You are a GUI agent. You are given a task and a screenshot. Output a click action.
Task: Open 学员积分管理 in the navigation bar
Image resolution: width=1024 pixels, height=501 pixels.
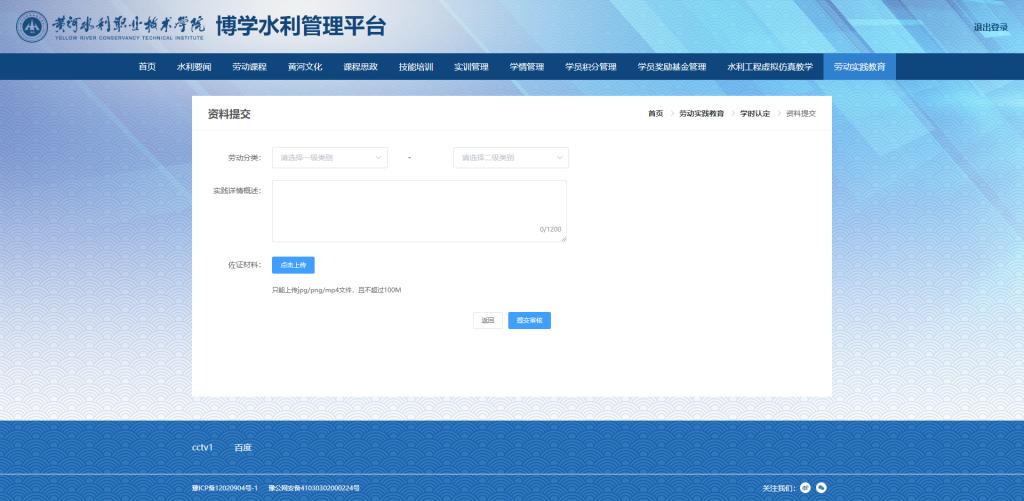pos(591,67)
